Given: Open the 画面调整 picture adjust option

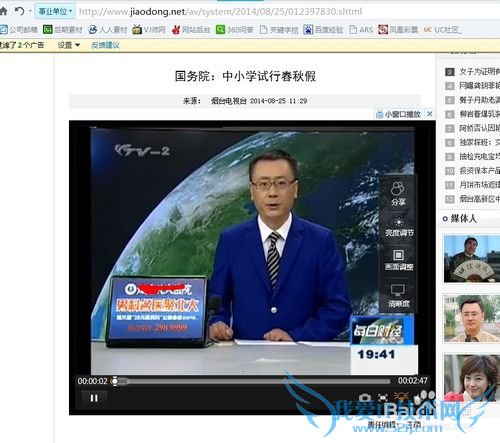Looking at the screenshot, I should pyautogui.click(x=399, y=260).
